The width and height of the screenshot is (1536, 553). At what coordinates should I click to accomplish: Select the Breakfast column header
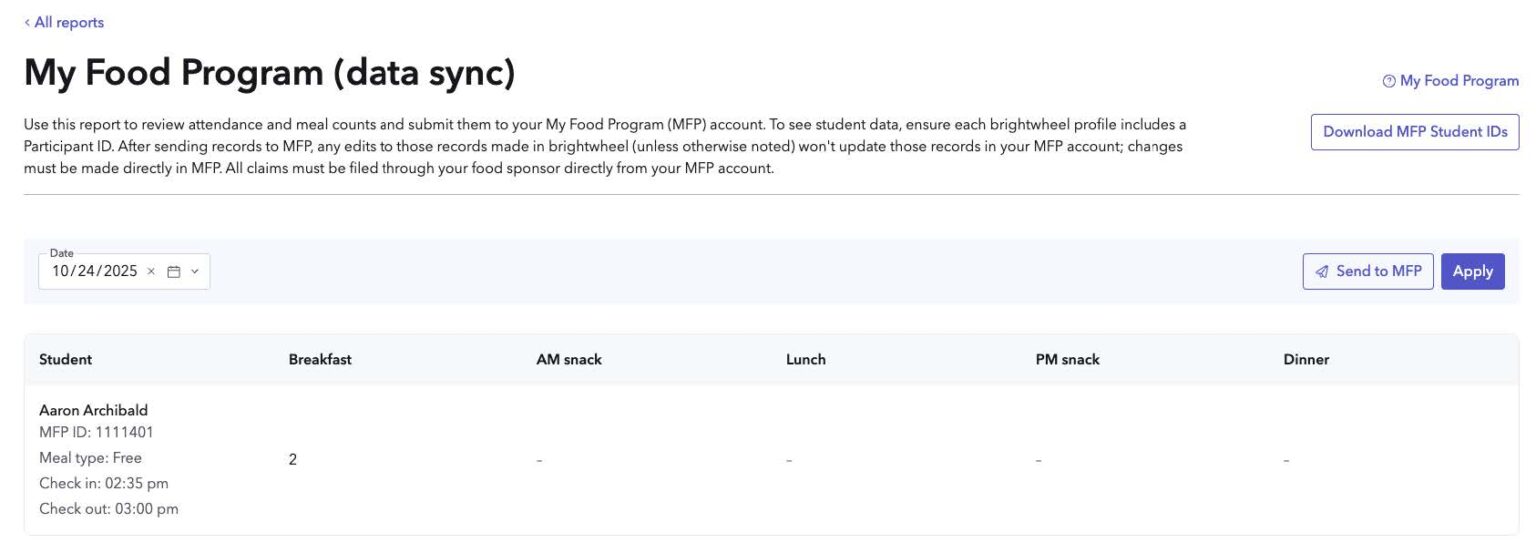coord(320,359)
